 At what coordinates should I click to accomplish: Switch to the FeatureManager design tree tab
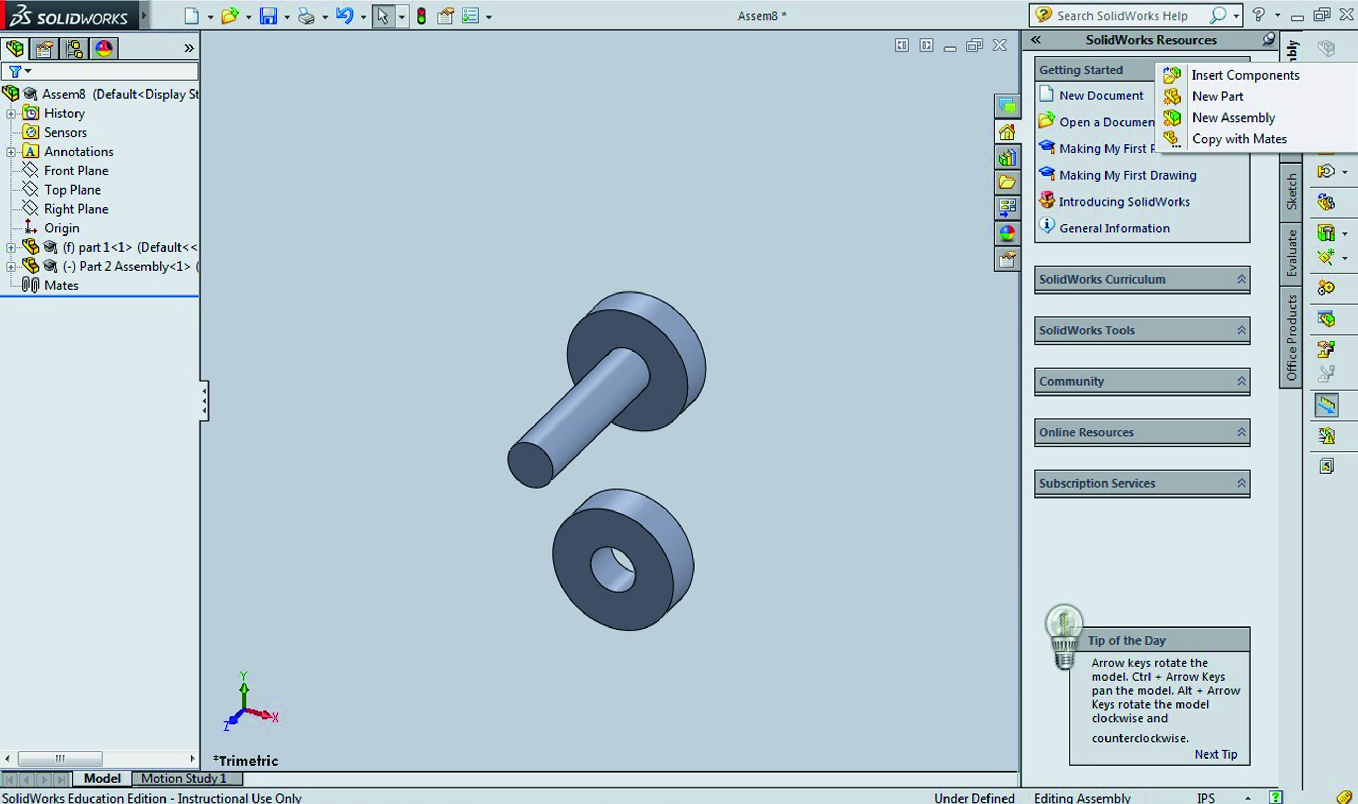point(15,48)
